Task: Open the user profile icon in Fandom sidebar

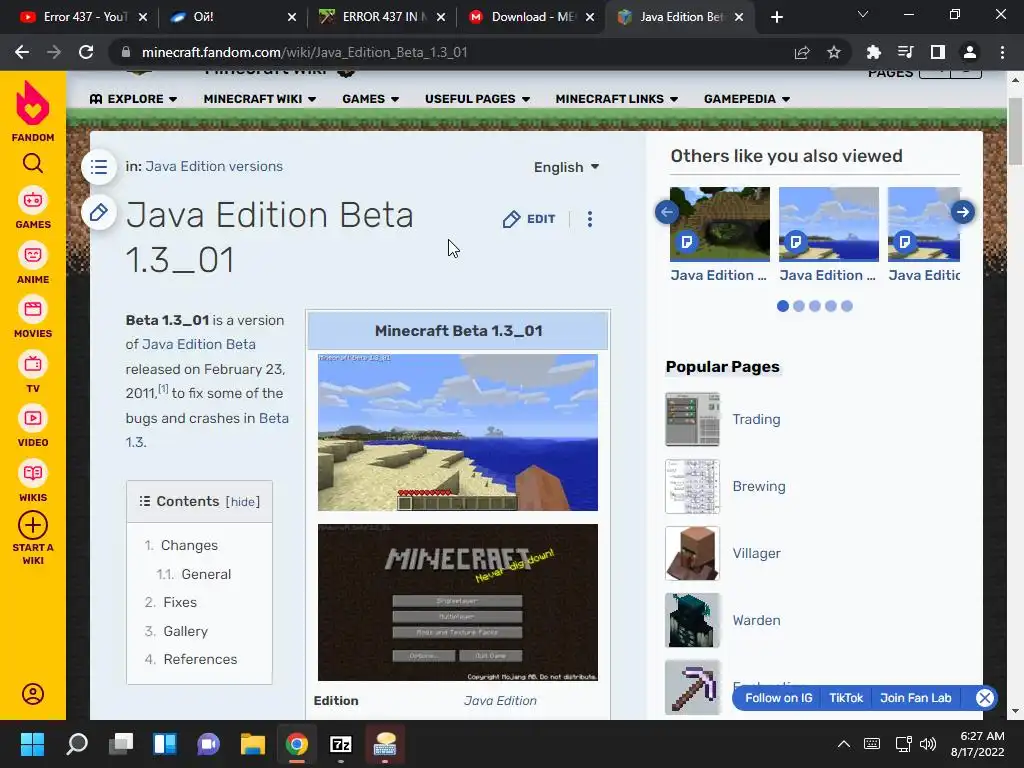Action: tap(33, 694)
